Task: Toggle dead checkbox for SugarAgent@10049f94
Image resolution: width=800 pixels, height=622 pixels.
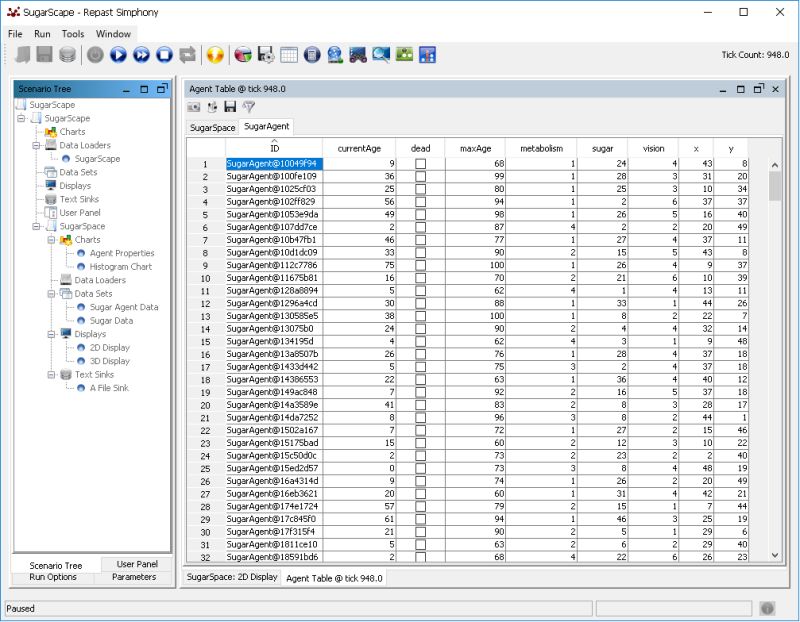Action: 420,164
